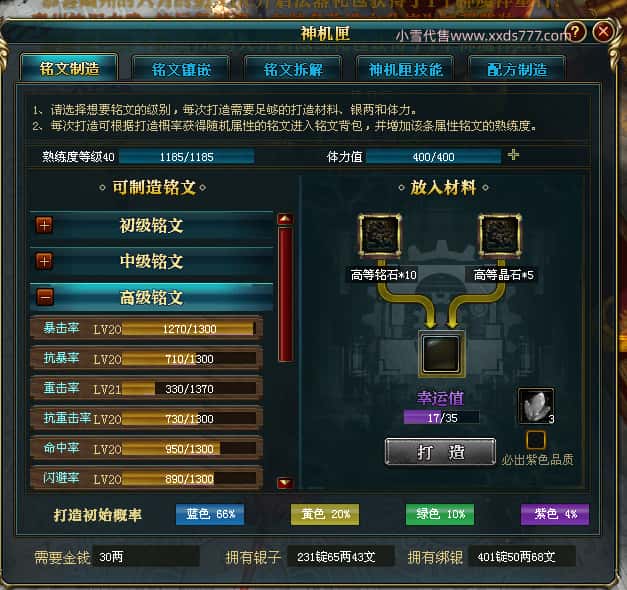Click the lucky crystal item icon
This screenshot has width=627, height=590.
point(536,406)
